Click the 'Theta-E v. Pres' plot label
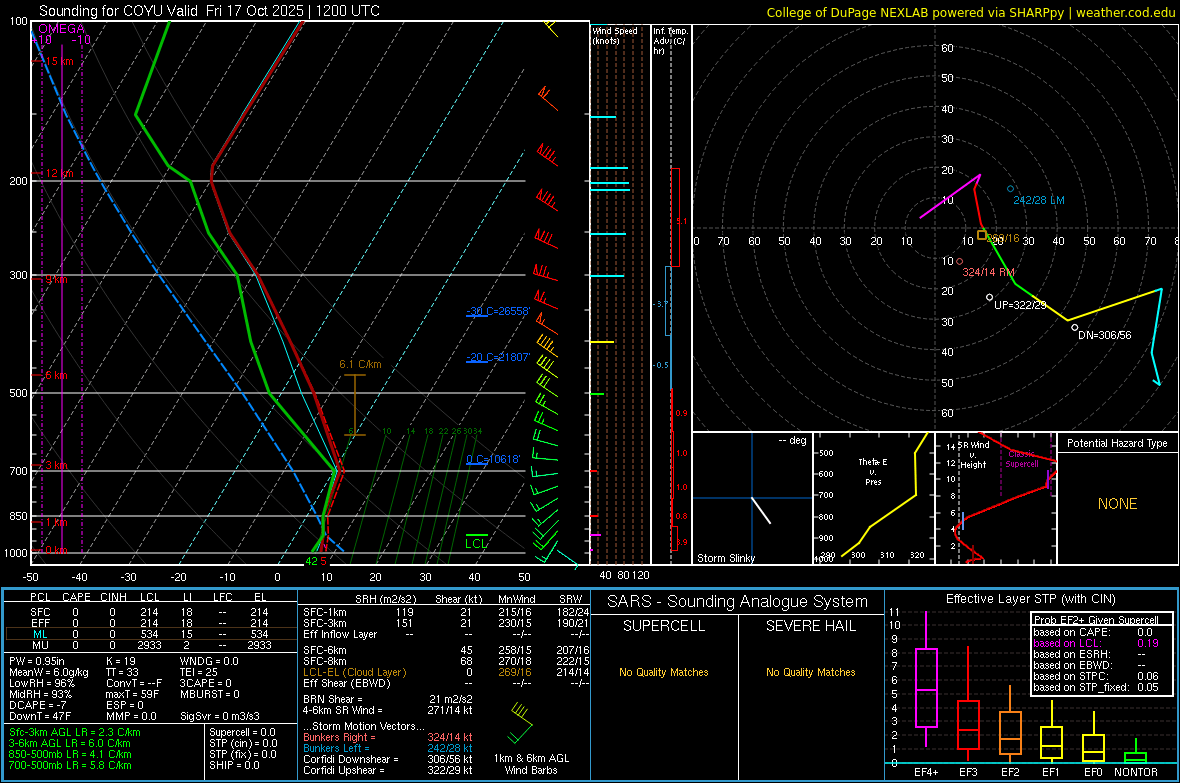1180x783 pixels. point(873,471)
